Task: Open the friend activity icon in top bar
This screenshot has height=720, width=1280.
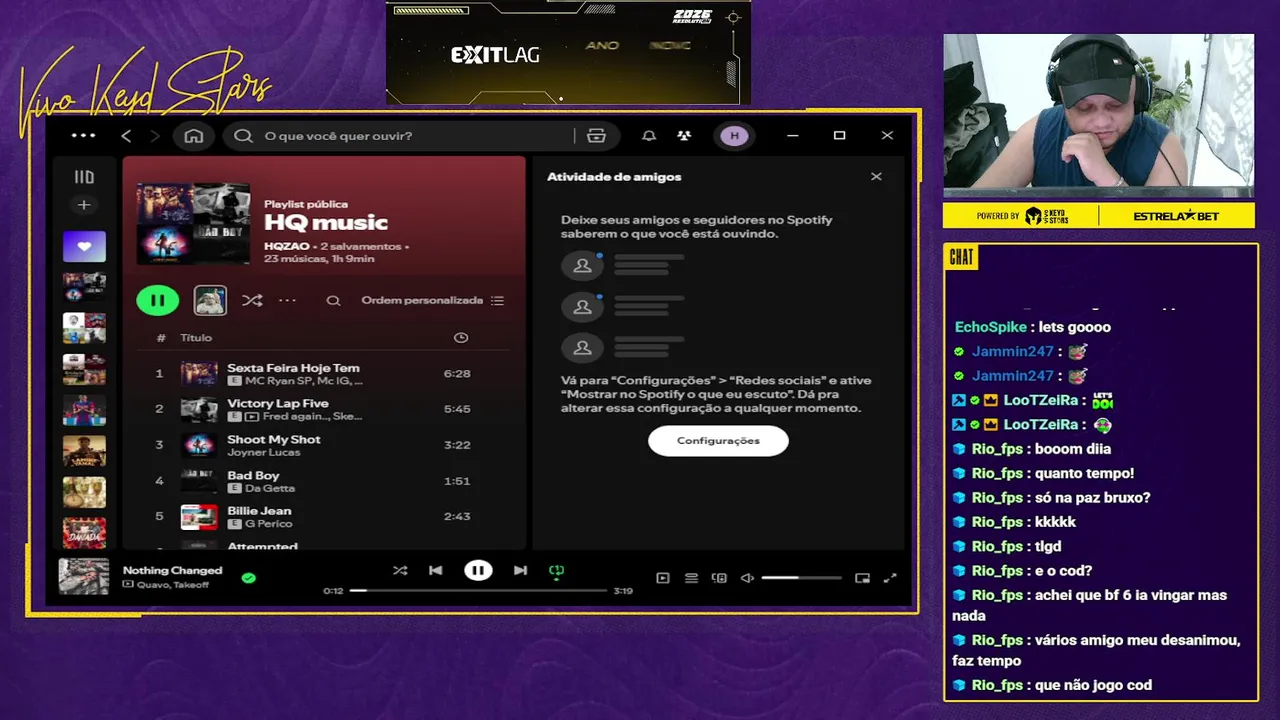Action: 684,136
